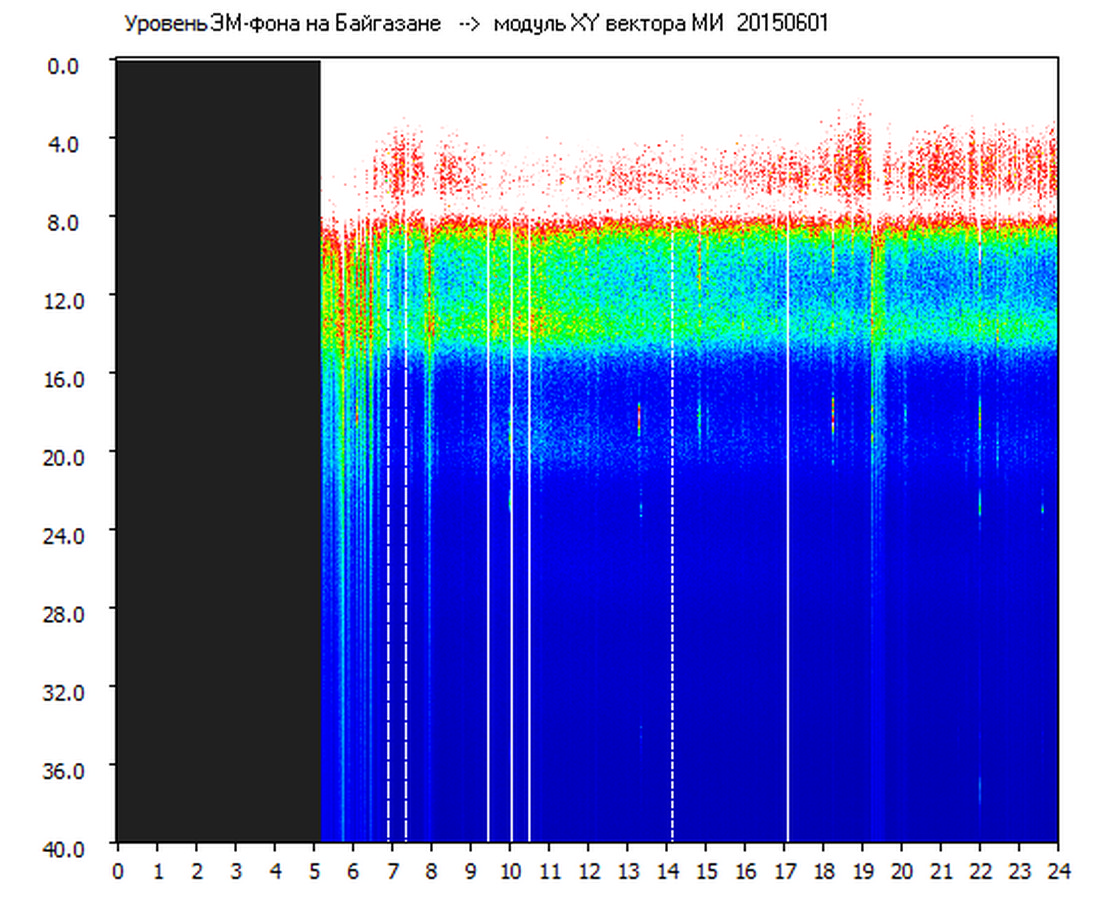1096x900 pixels.
Task: Click x-axis hour label '0'
Action: (x=117, y=871)
